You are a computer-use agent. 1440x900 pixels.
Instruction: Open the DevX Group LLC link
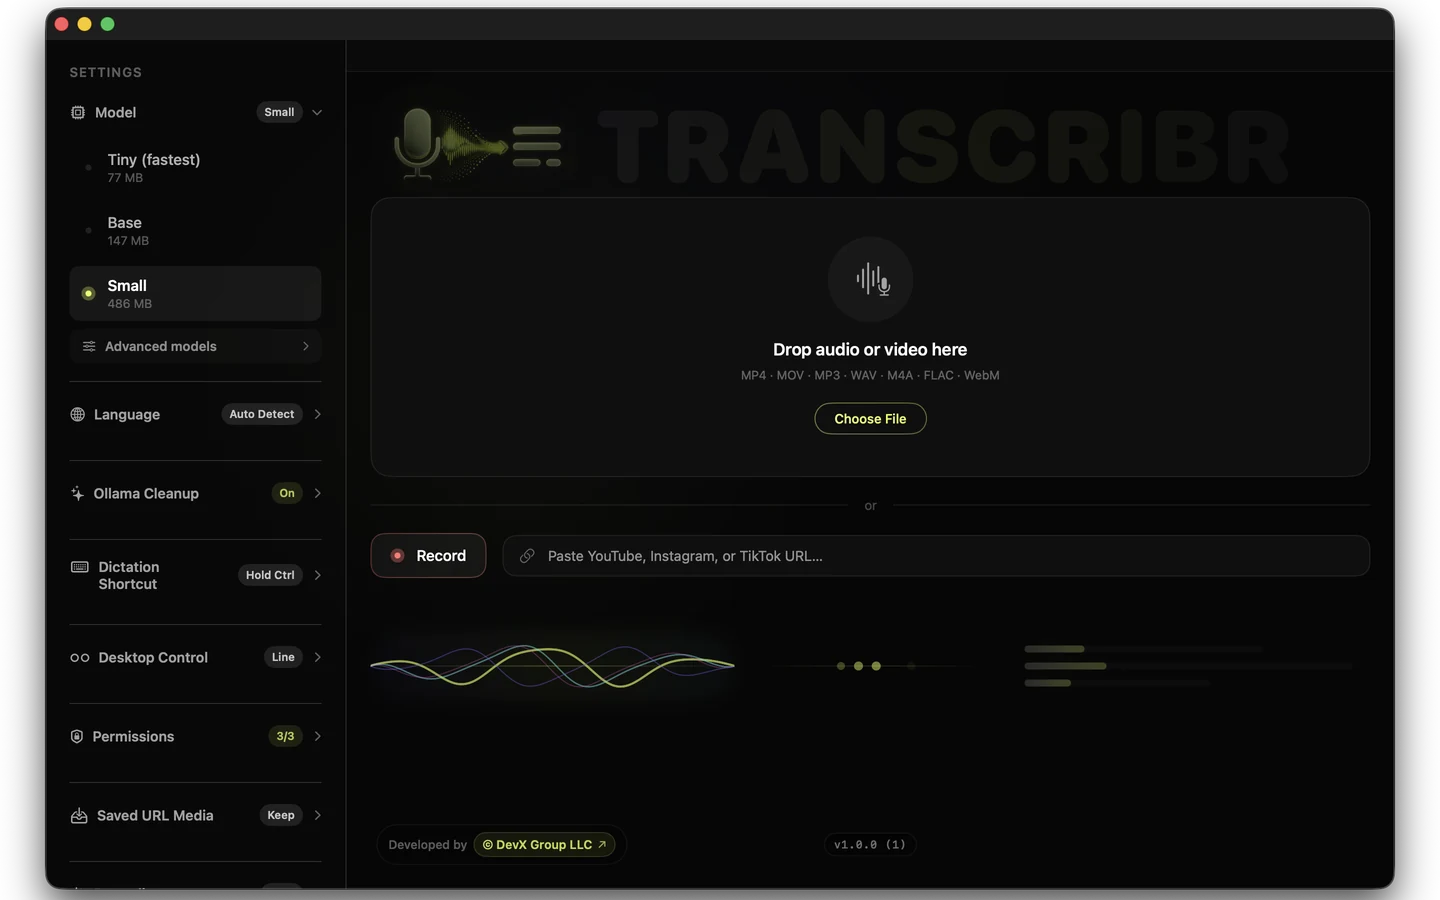(x=544, y=845)
